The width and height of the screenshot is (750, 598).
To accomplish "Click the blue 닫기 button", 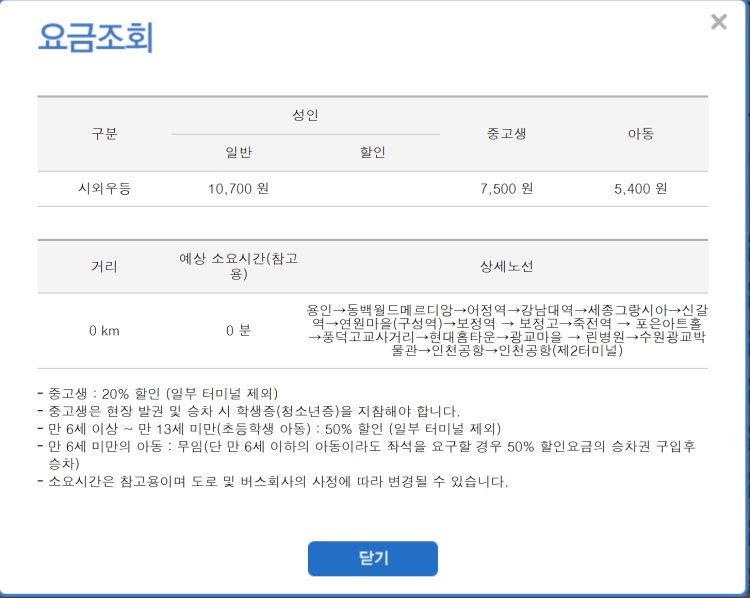I will pos(372,558).
